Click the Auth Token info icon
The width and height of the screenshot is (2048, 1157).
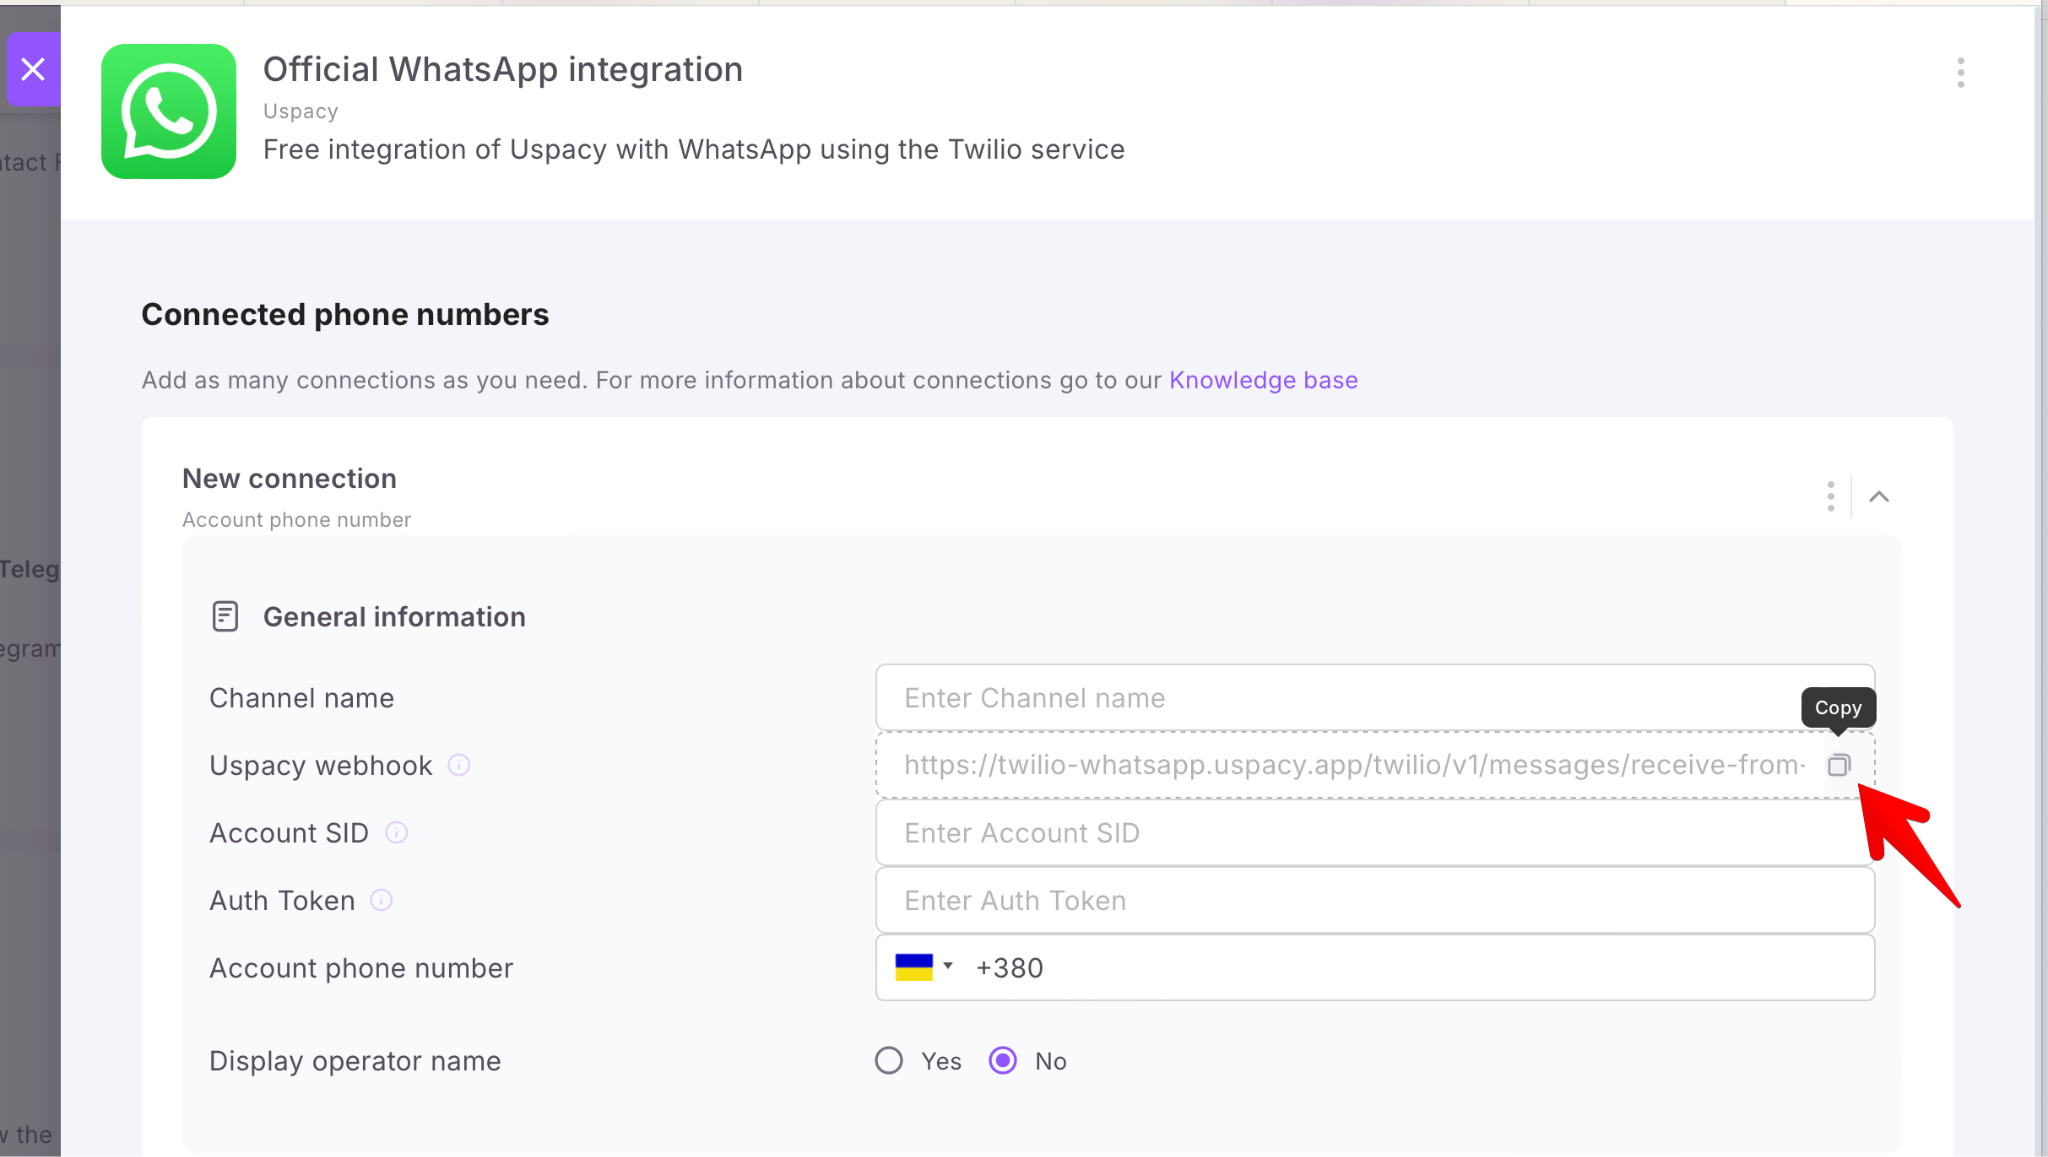point(381,900)
